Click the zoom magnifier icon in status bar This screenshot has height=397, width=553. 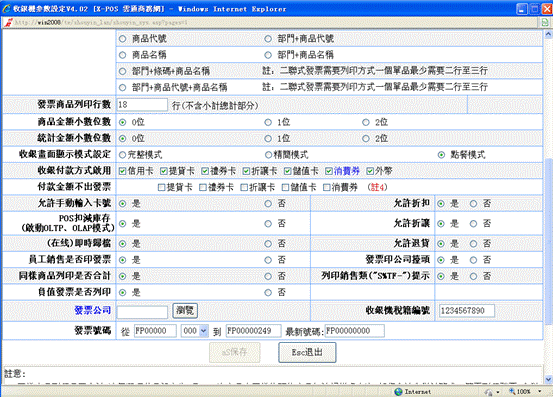coord(512,391)
